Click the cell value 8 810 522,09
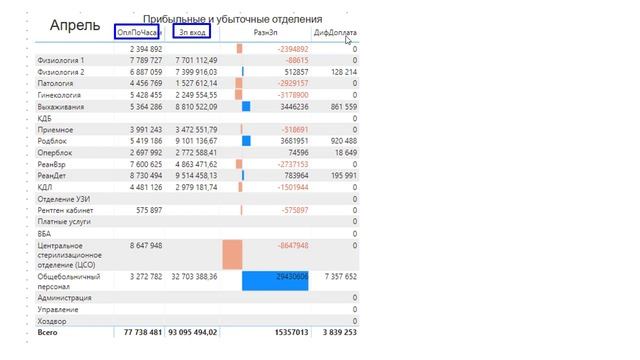Screen dimensions: 640x360 pos(196,107)
